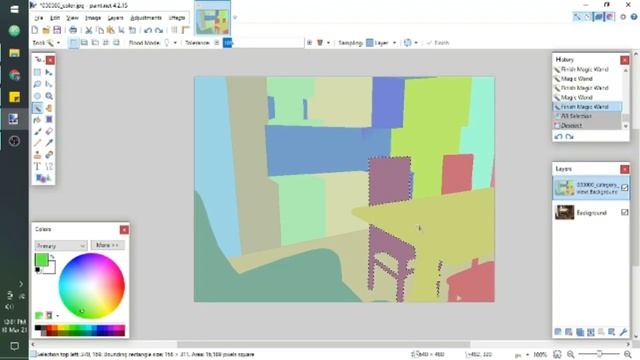Open the Edit menu
The width and height of the screenshot is (640, 360).
pos(55,18)
